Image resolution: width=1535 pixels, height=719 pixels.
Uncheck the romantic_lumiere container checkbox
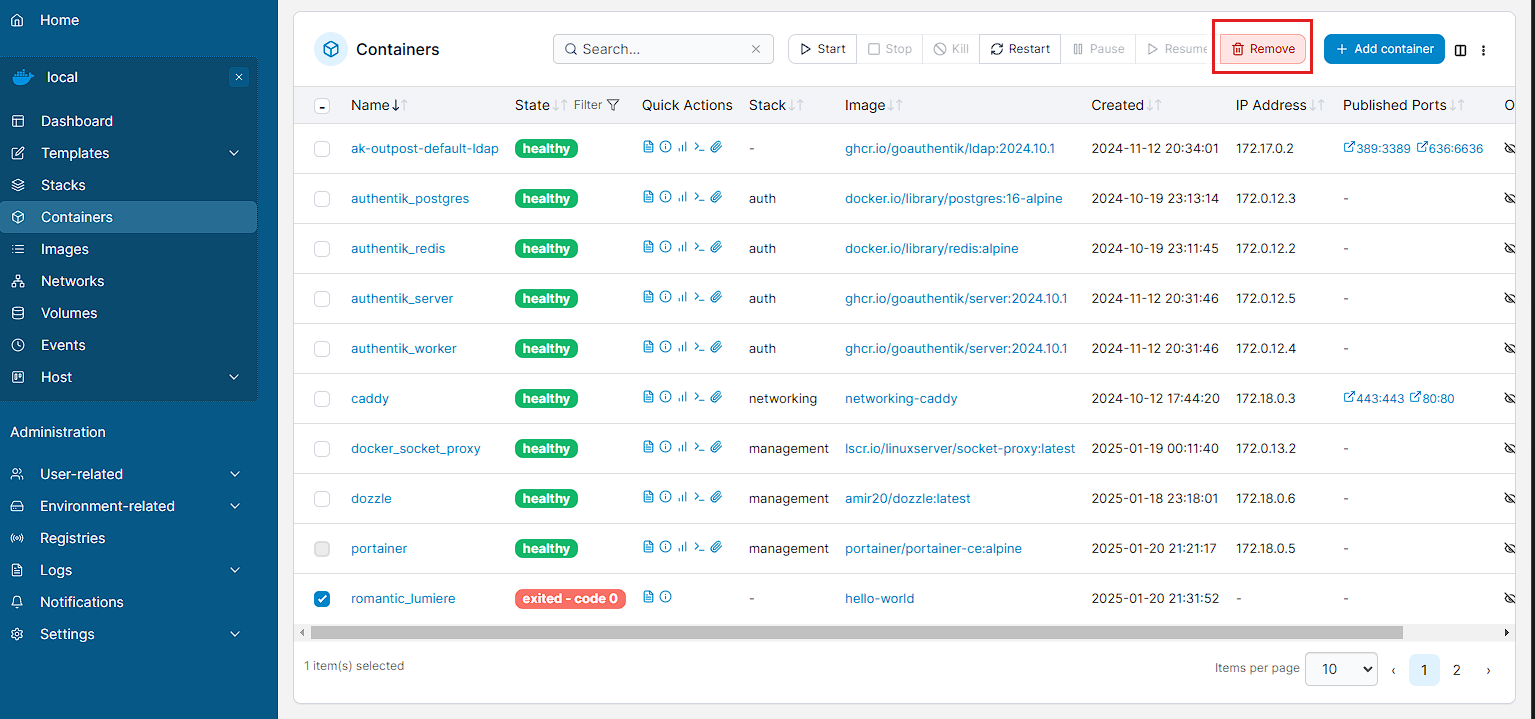pyautogui.click(x=322, y=599)
